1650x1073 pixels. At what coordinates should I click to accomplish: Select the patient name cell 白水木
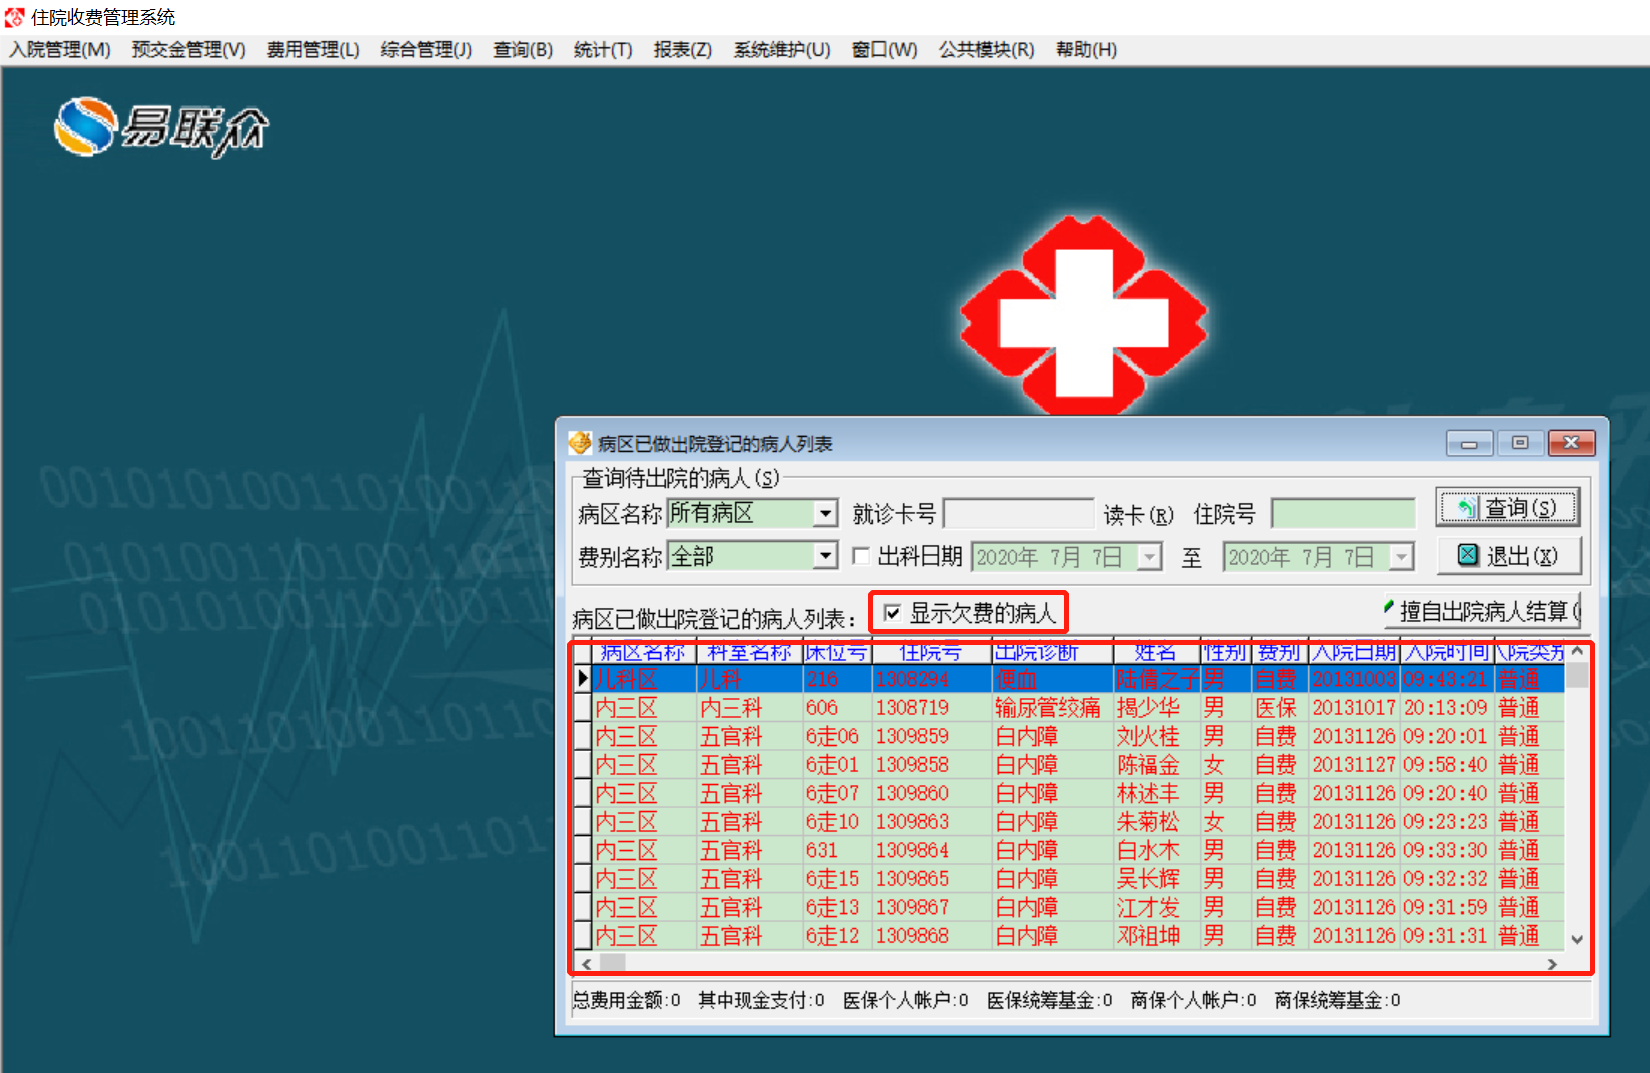click(x=1156, y=851)
